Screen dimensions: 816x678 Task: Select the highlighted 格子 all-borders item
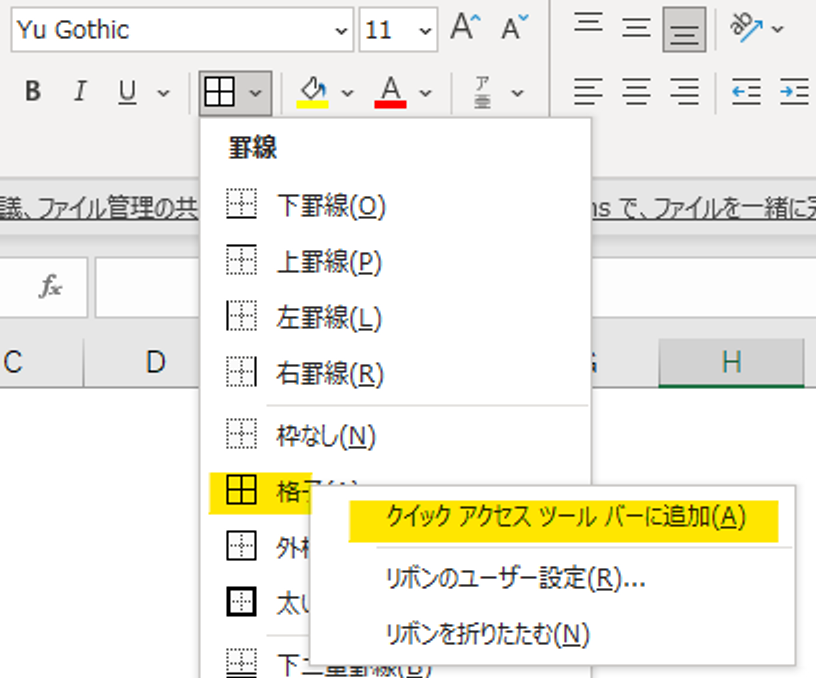coord(260,492)
